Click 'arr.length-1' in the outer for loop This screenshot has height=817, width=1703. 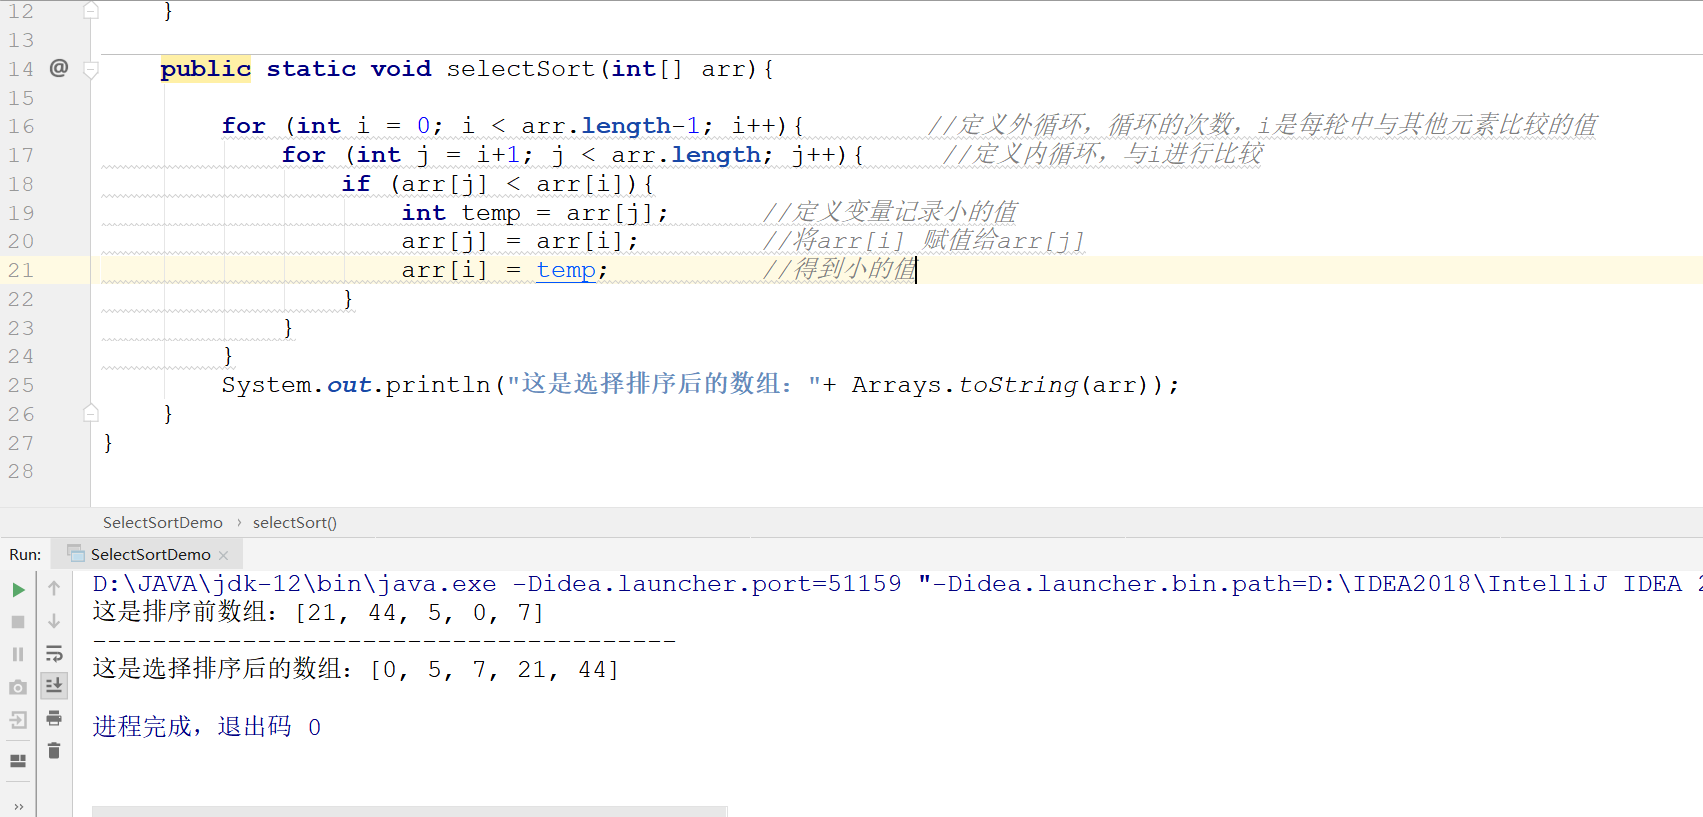610,126
